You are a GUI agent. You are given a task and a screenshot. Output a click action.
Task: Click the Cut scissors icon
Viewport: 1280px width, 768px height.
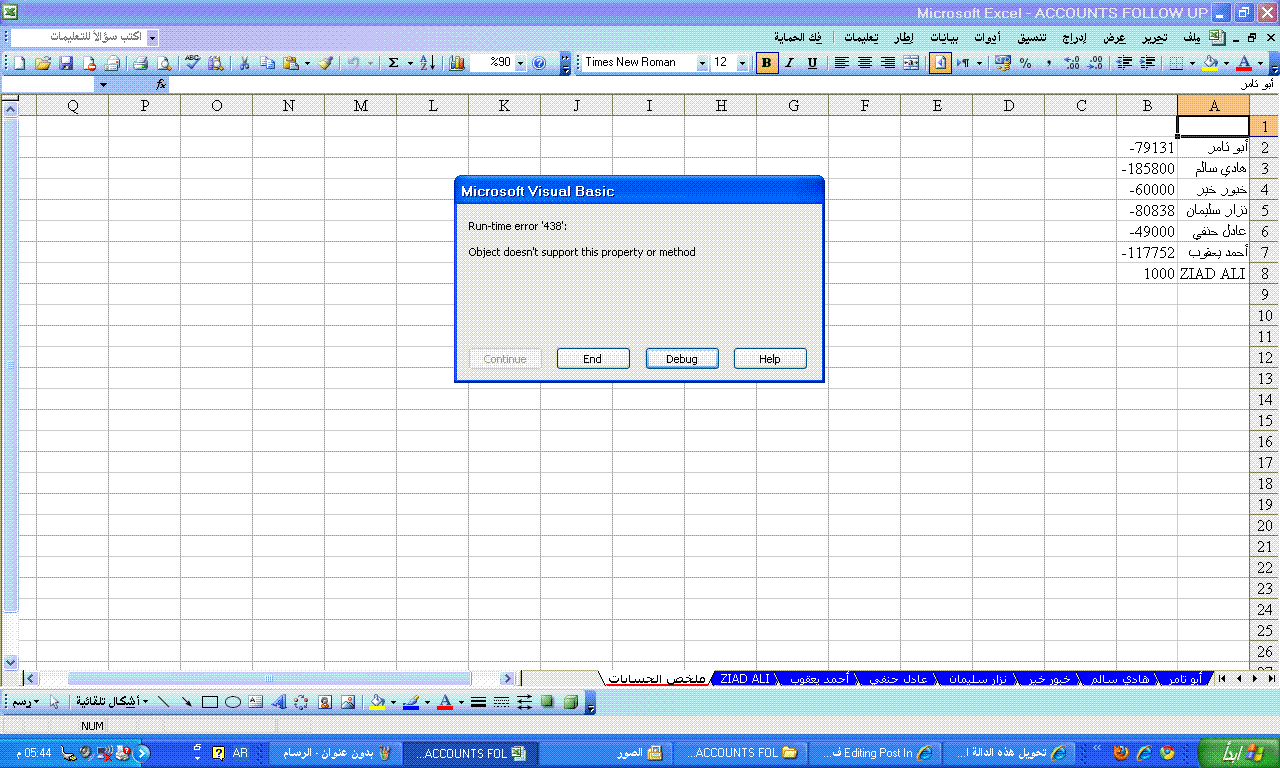(244, 62)
